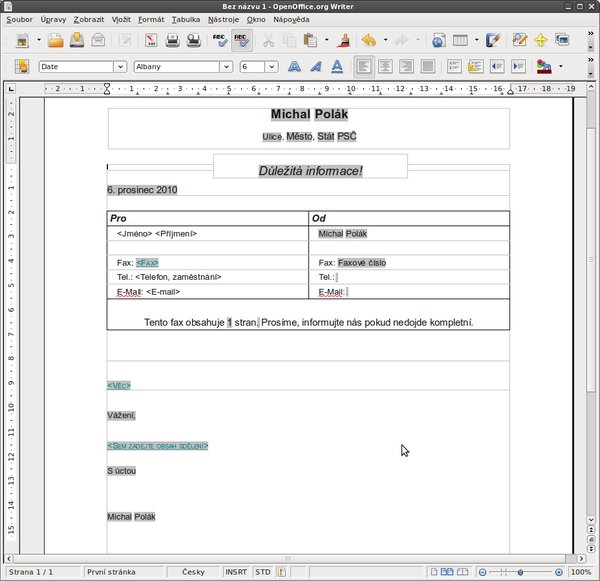Click the INSRT insert mode indicator
Image resolution: width=600 pixels, height=581 pixels.
(x=236, y=572)
